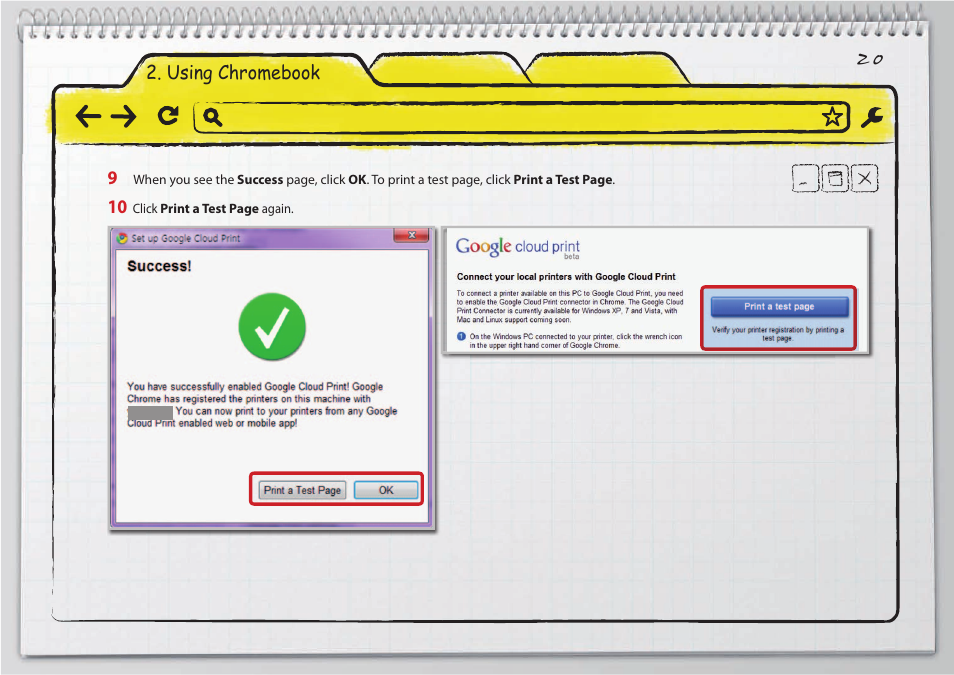Click the step 10 'Click Print a Test Page again' sentence

213,209
